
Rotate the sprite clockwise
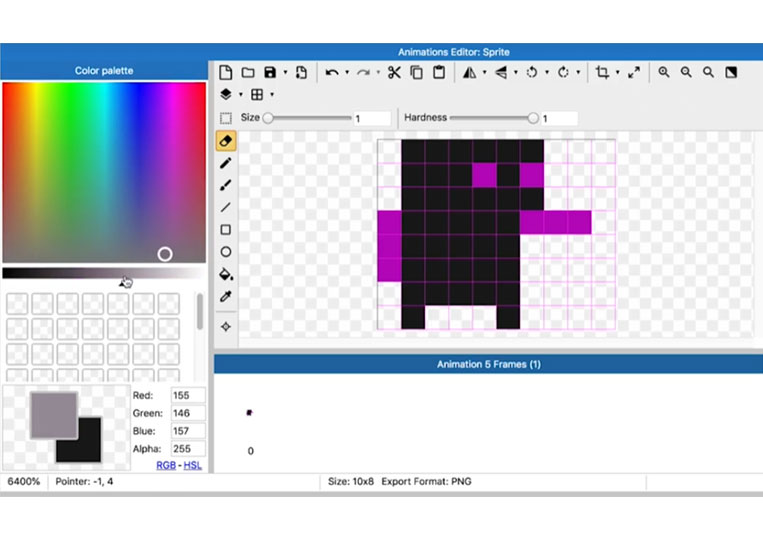click(563, 72)
